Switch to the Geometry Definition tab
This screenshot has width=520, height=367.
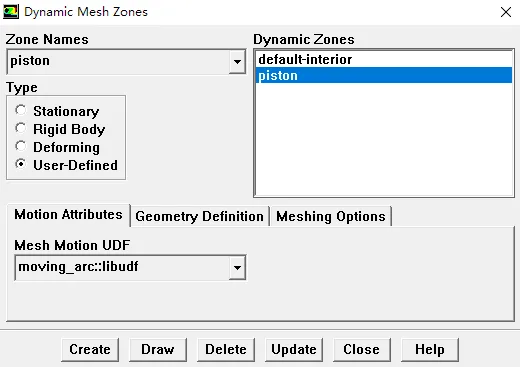point(200,216)
